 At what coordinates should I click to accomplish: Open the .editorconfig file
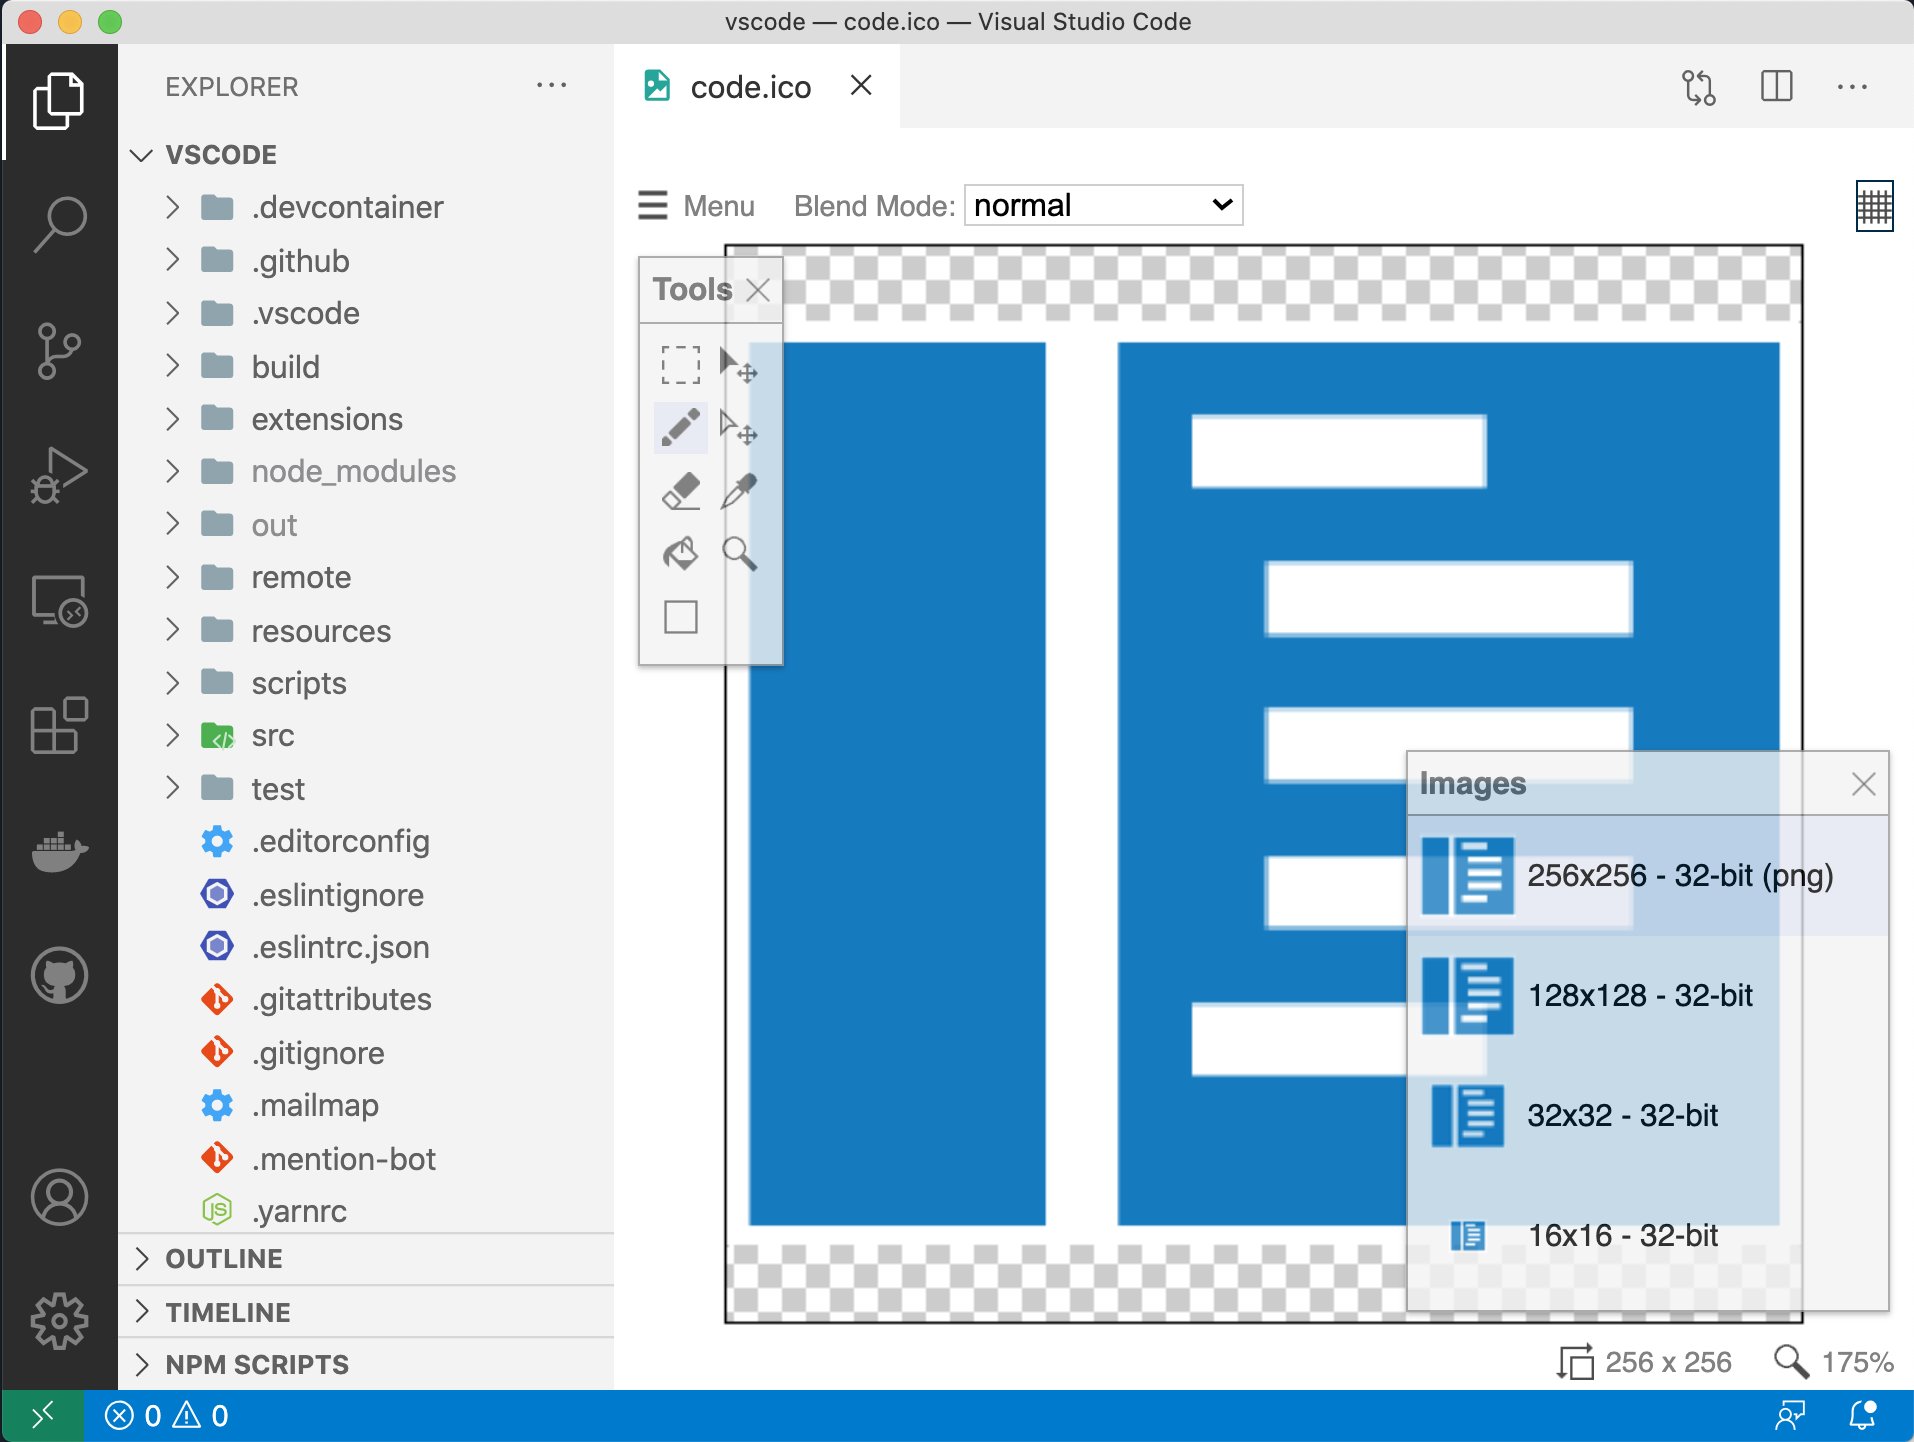click(366, 842)
